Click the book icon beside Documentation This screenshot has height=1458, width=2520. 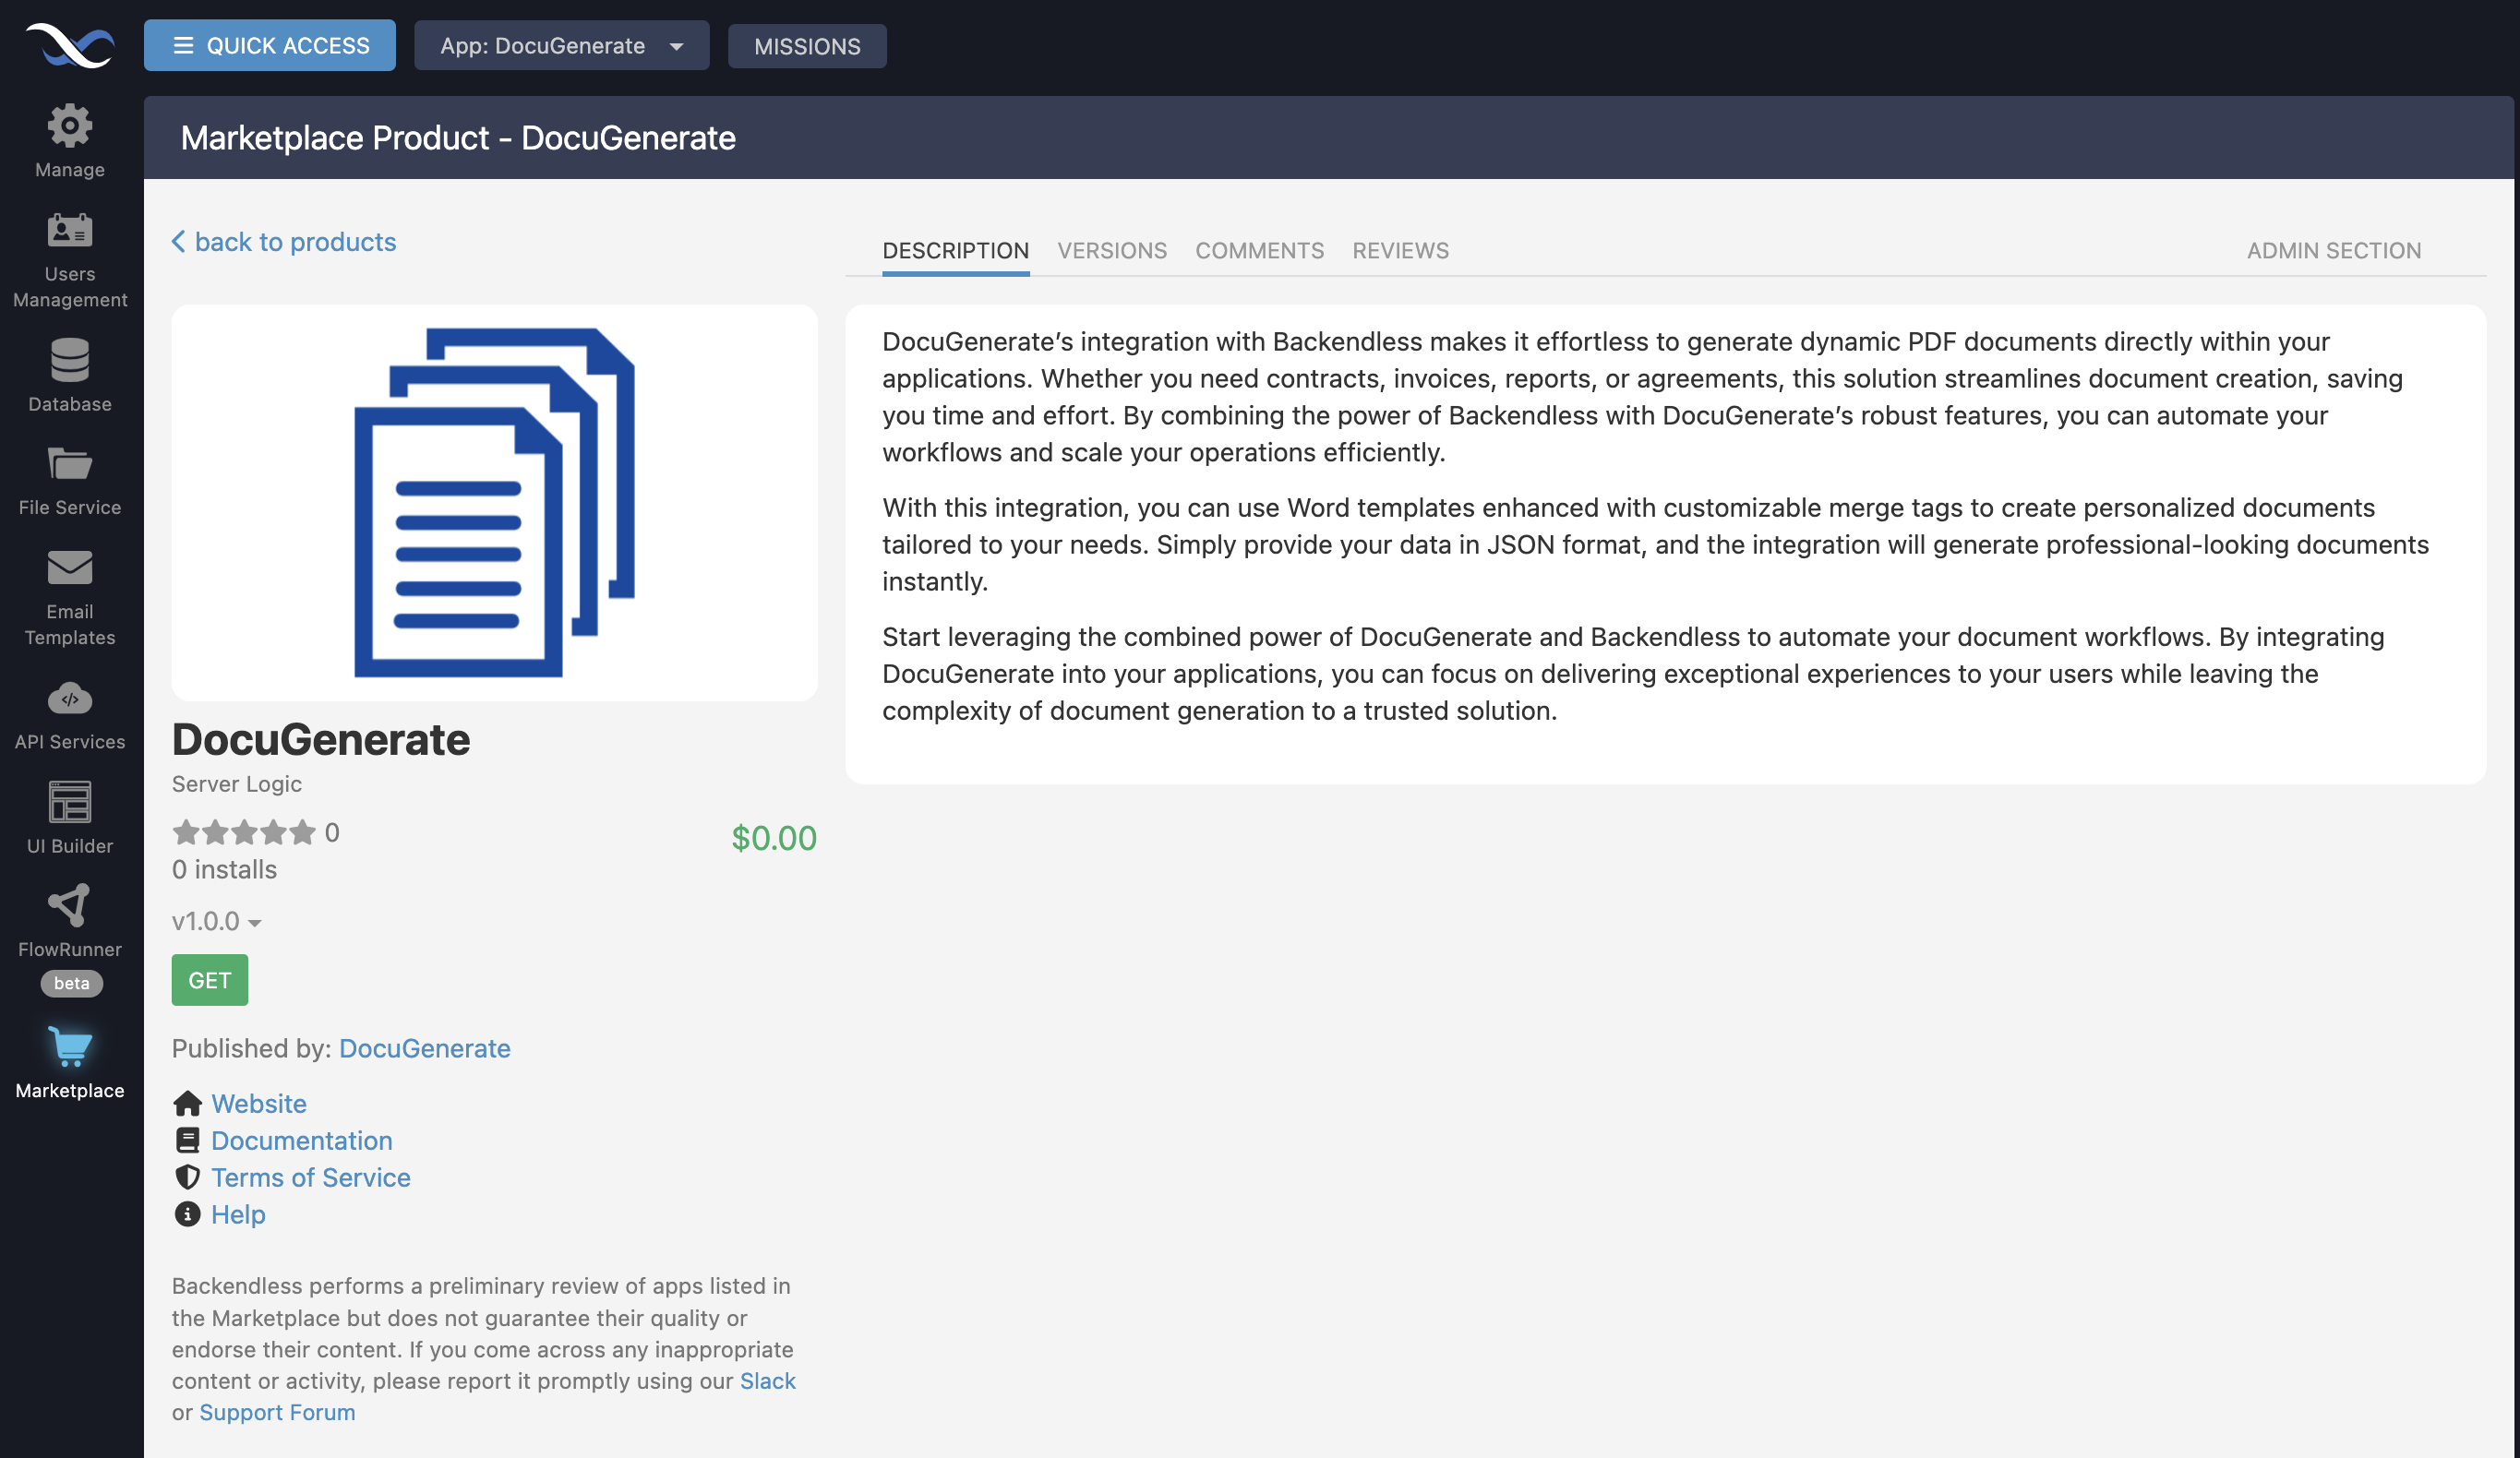[x=187, y=1140]
